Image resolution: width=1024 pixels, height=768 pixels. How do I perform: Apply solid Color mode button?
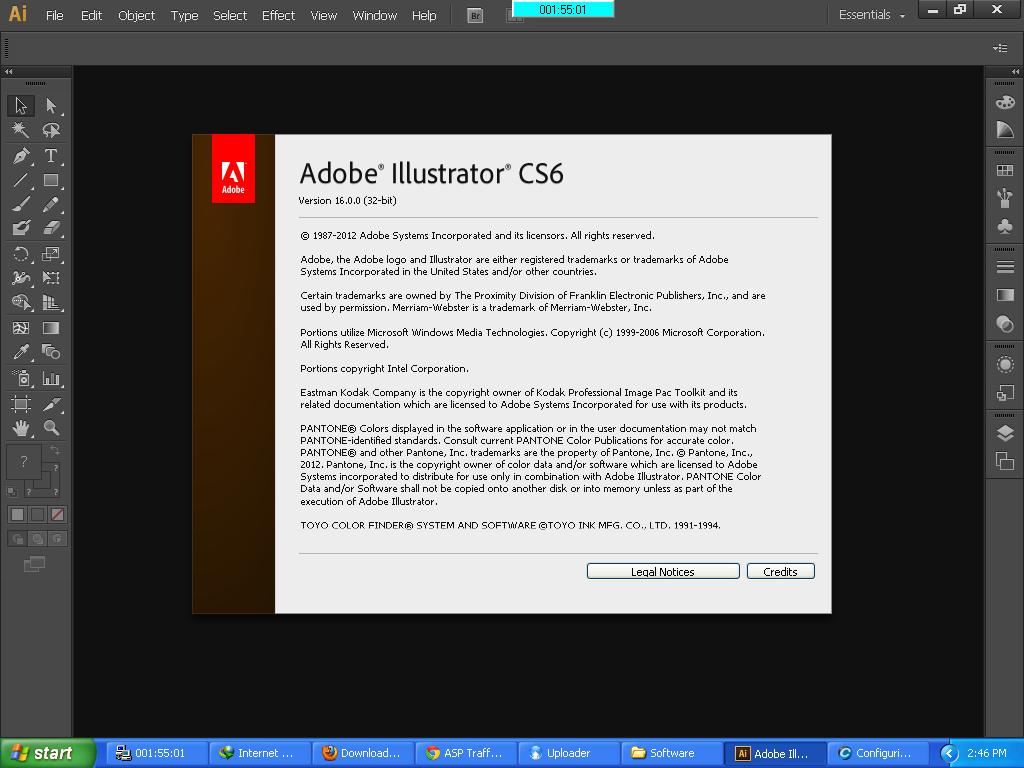[18, 515]
